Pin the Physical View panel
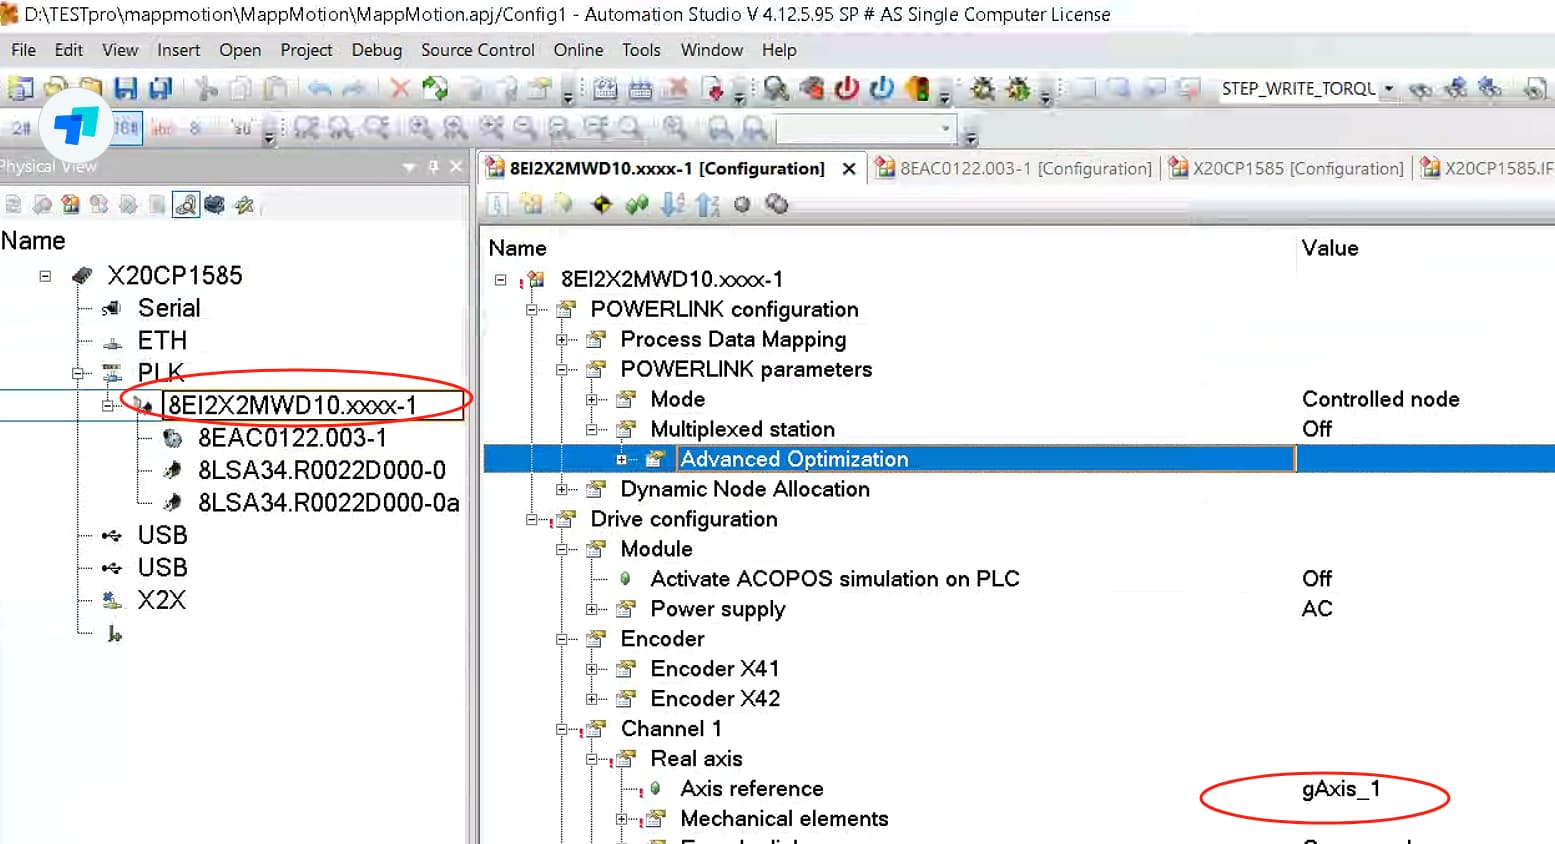 coord(433,167)
